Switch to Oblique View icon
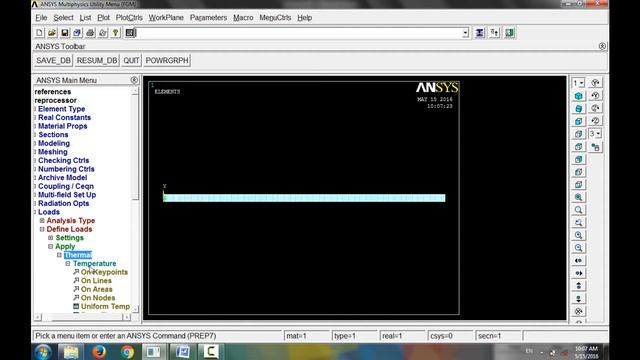This screenshot has height=360, width=640. click(578, 109)
